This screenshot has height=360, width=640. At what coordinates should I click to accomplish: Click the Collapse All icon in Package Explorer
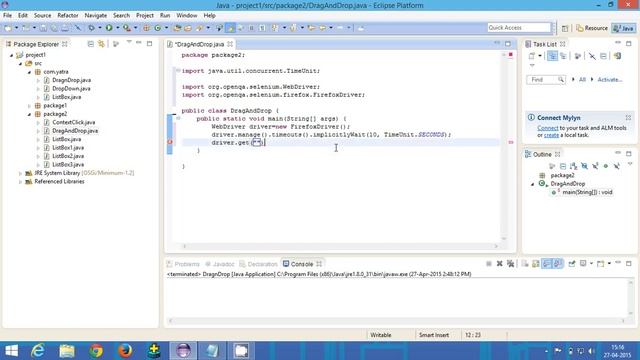click(x=91, y=44)
